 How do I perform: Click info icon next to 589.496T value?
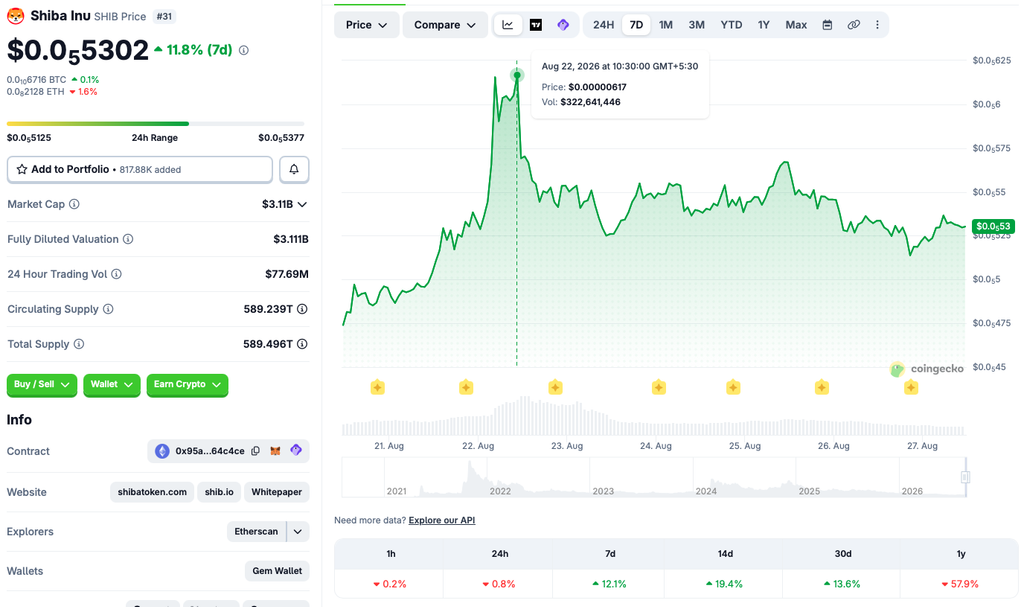coord(302,344)
